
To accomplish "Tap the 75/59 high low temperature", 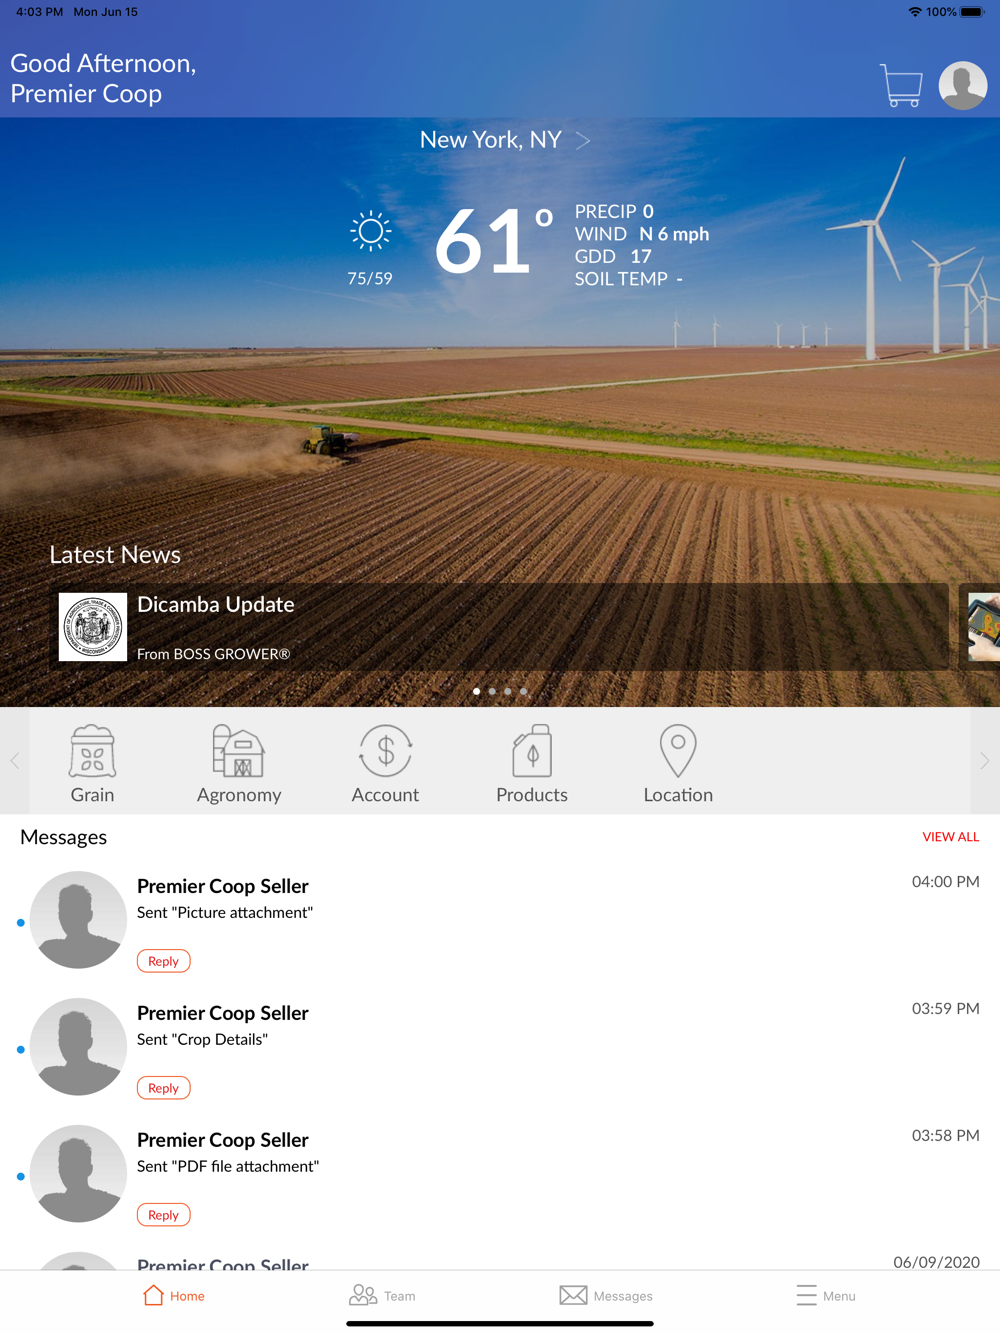I will pos(370,279).
